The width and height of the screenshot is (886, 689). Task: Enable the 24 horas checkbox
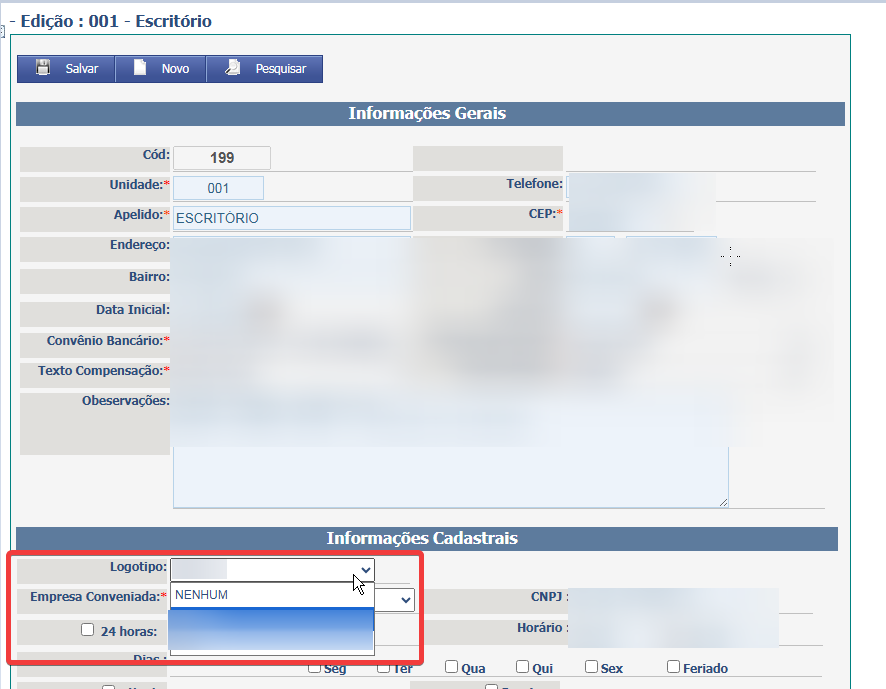pos(87,630)
